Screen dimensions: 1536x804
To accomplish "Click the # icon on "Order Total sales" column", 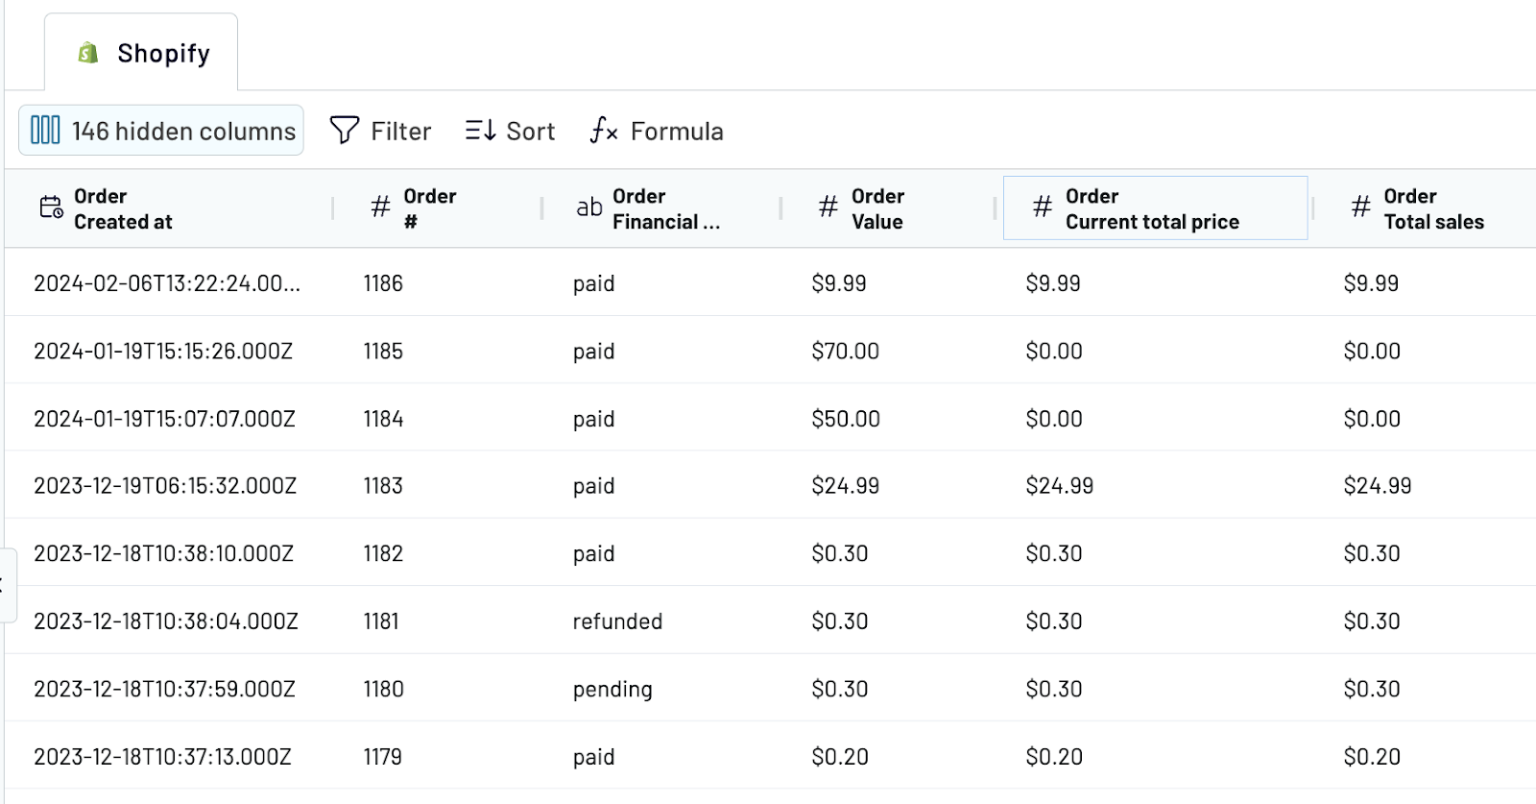I will point(1361,208).
